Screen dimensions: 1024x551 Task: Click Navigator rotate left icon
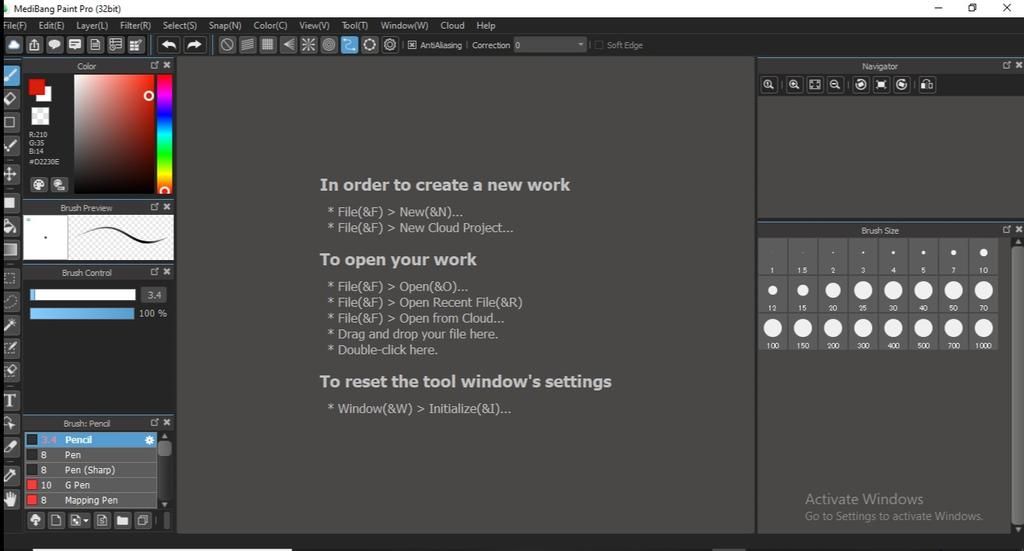tap(861, 85)
